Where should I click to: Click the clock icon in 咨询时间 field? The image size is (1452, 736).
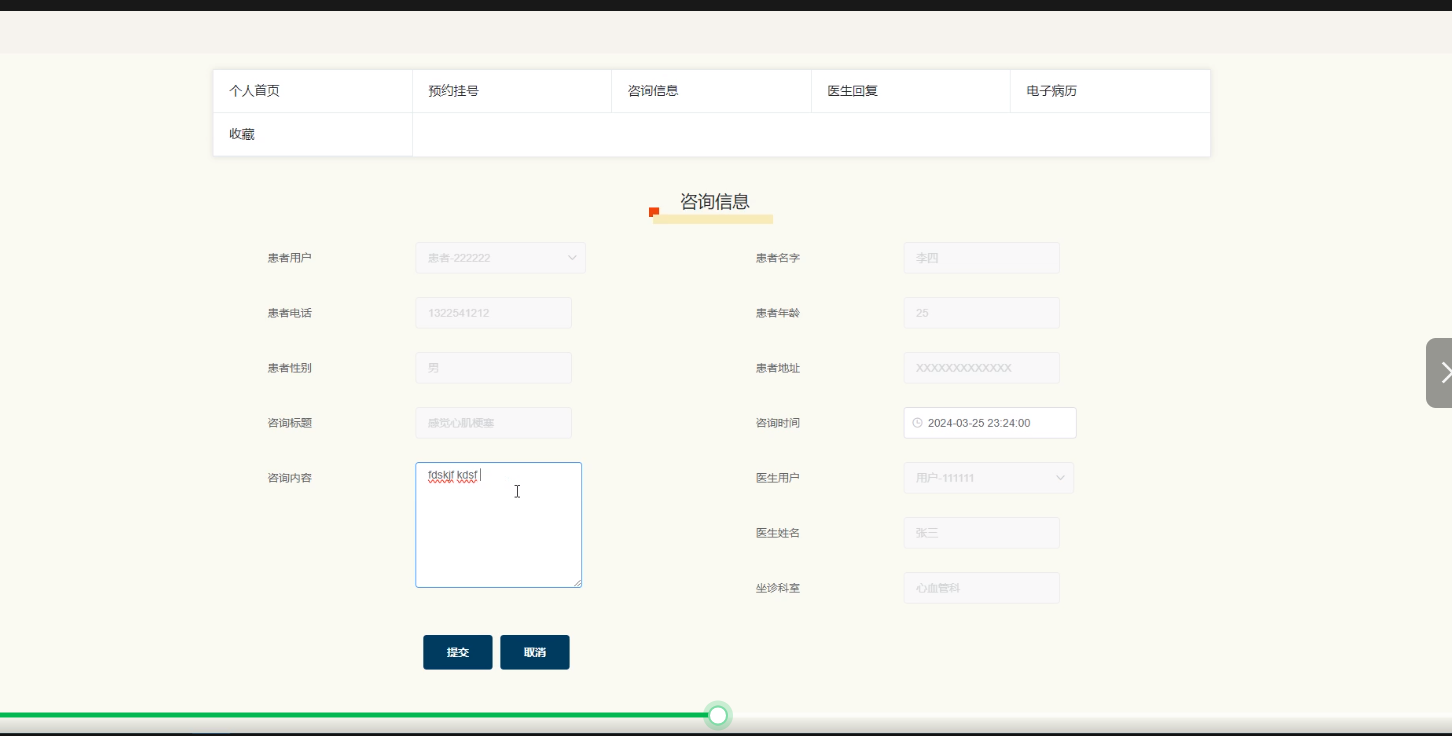(x=917, y=423)
